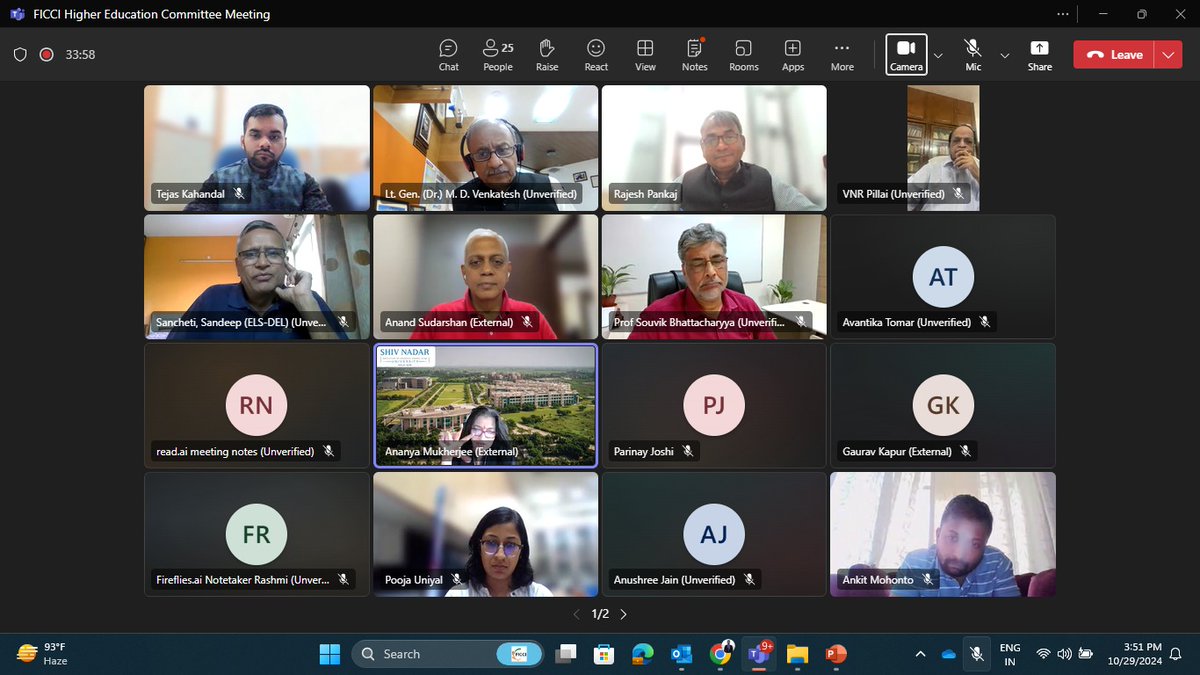The height and width of the screenshot is (675, 1200).
Task: Click the AJ avatar of Anushree Jain
Action: click(714, 534)
